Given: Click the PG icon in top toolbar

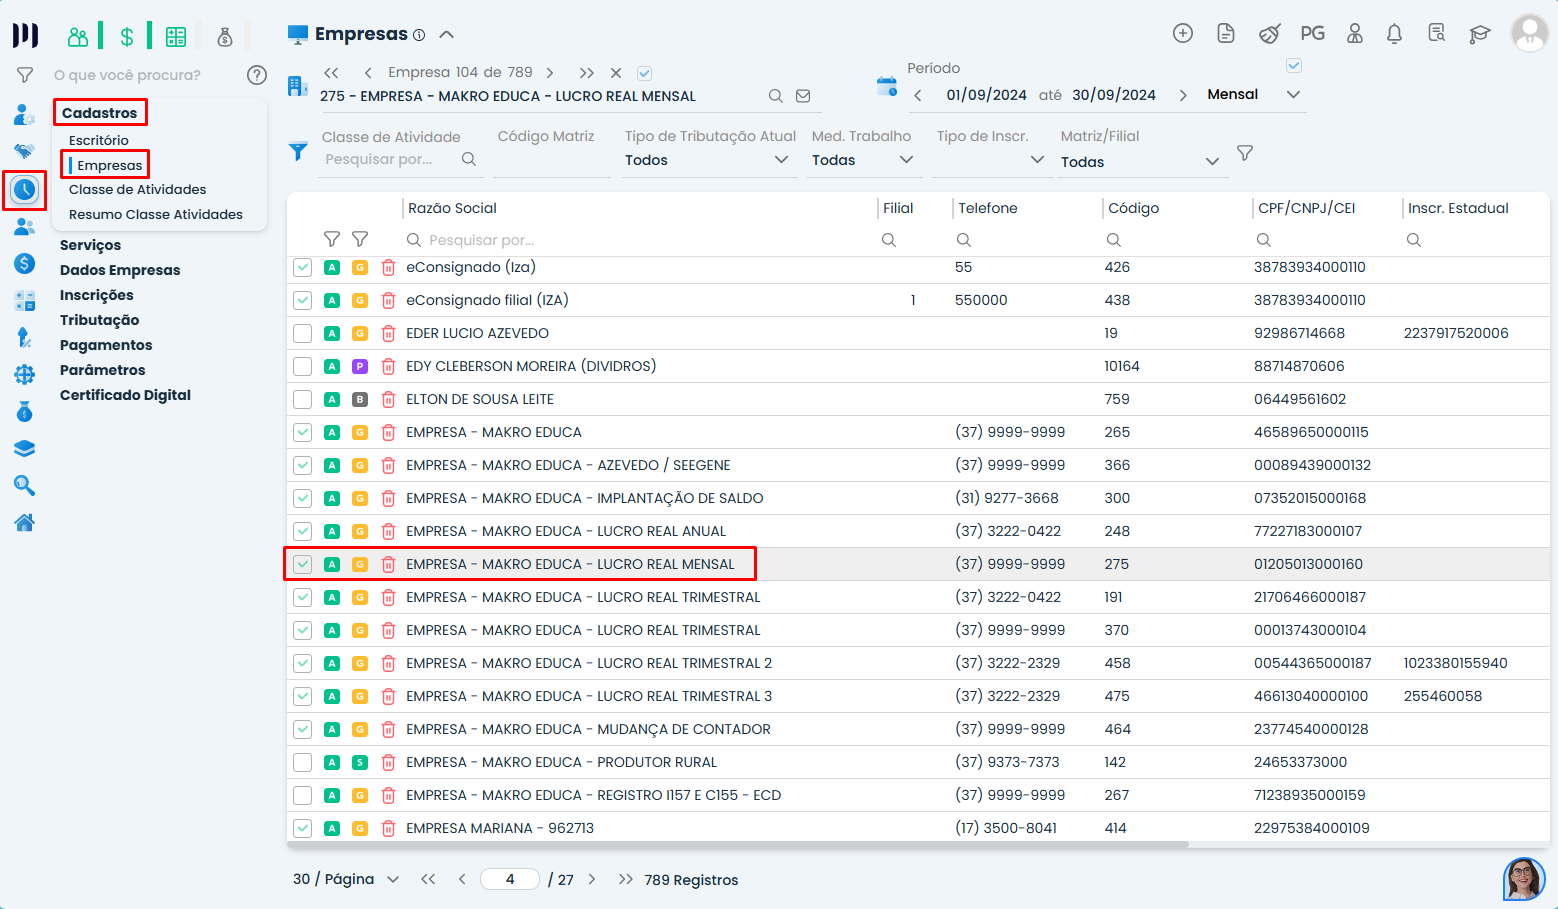Looking at the screenshot, I should point(1312,34).
